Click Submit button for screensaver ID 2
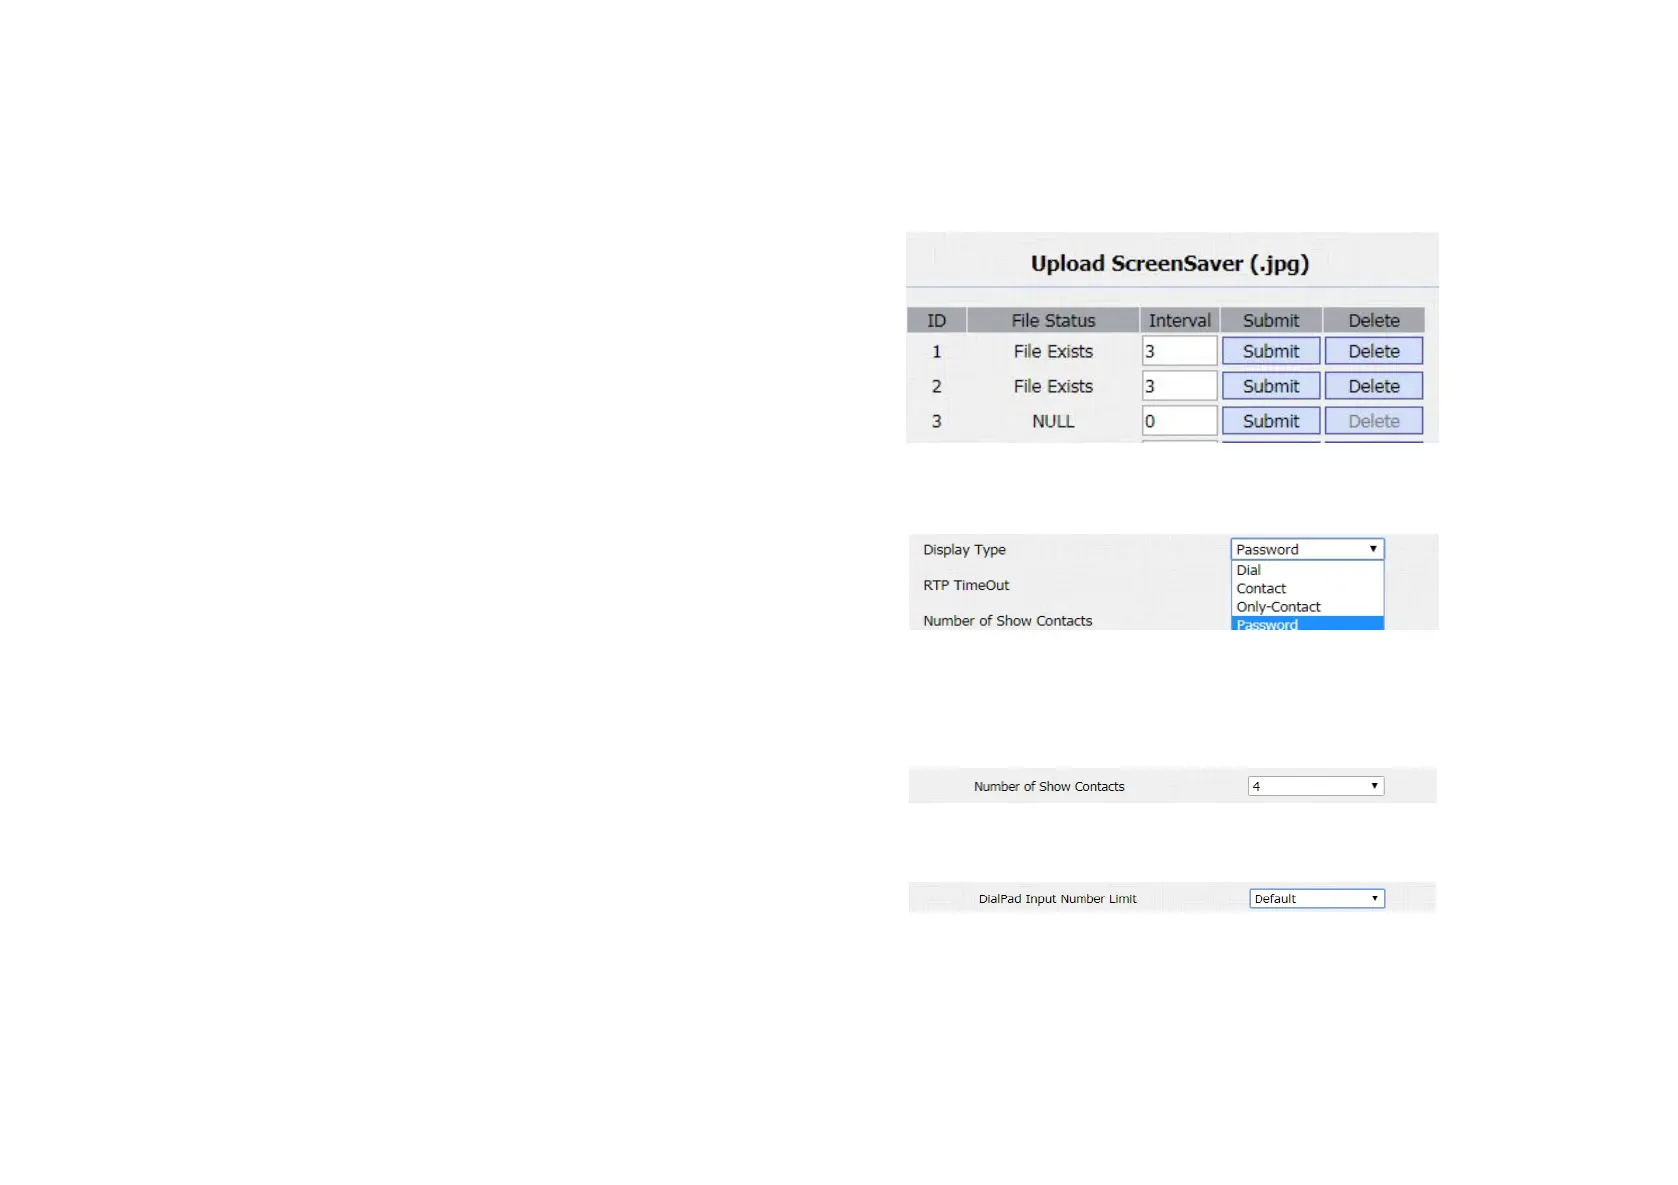Viewport: 1678px width, 1185px height. [x=1271, y=386]
